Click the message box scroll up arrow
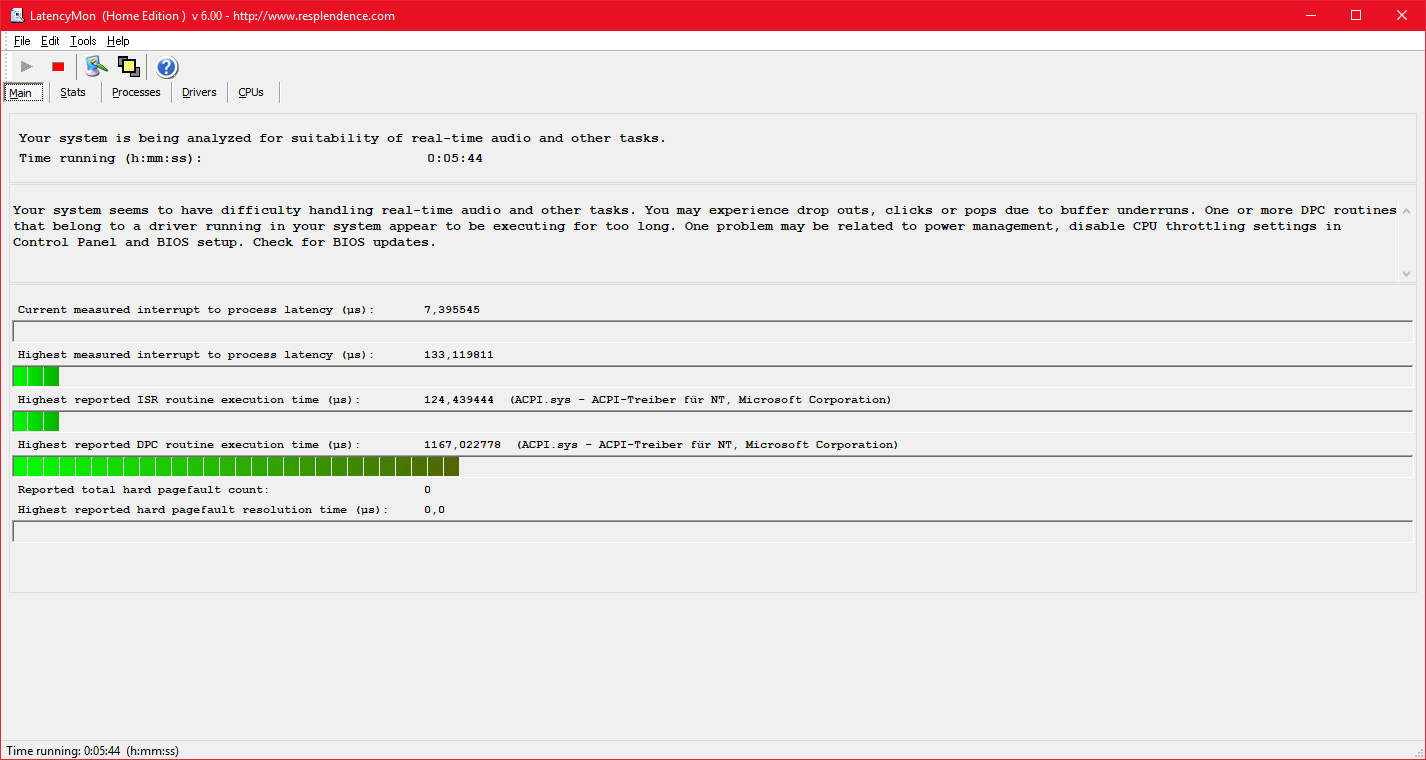1426x760 pixels. (1407, 211)
